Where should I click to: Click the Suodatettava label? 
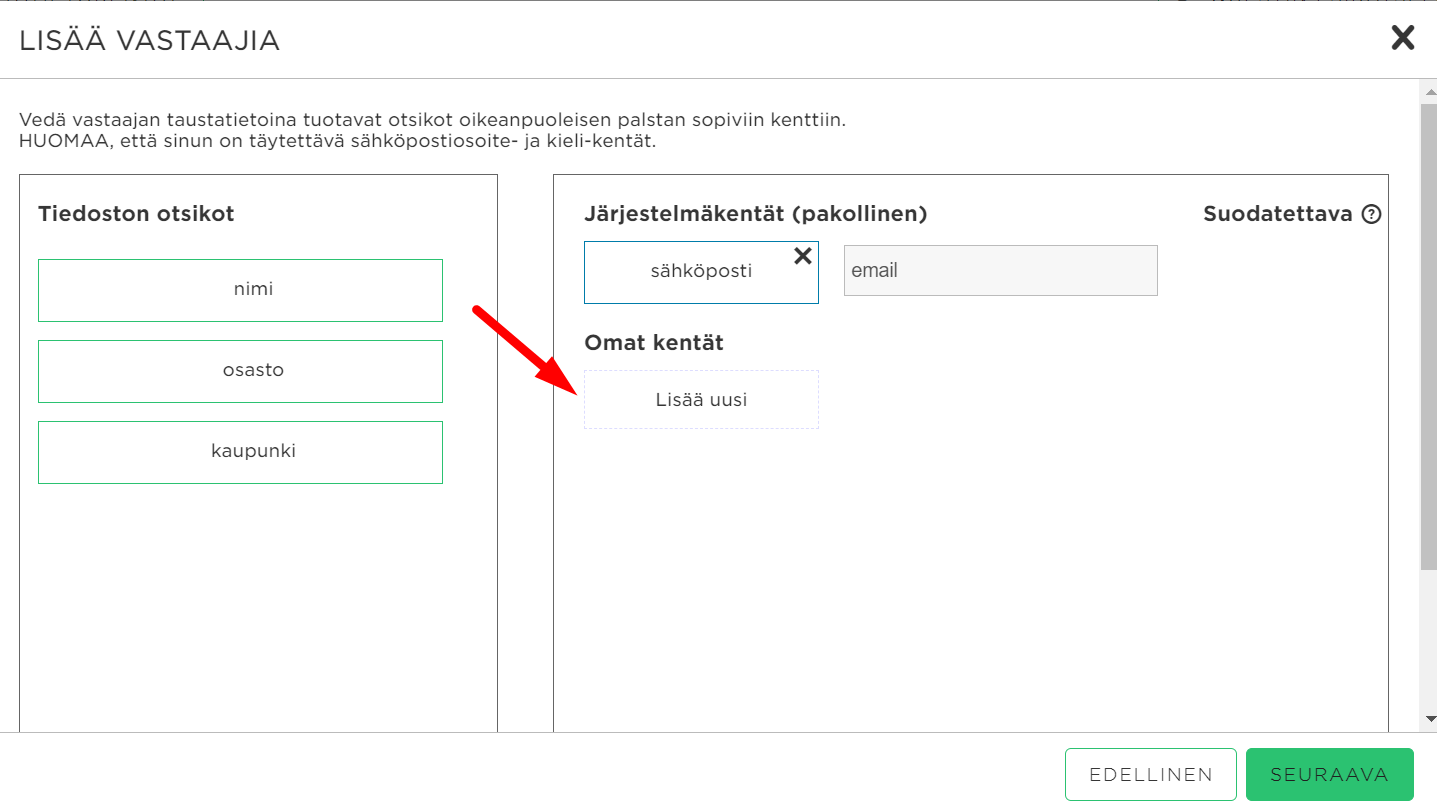[x=1278, y=213]
